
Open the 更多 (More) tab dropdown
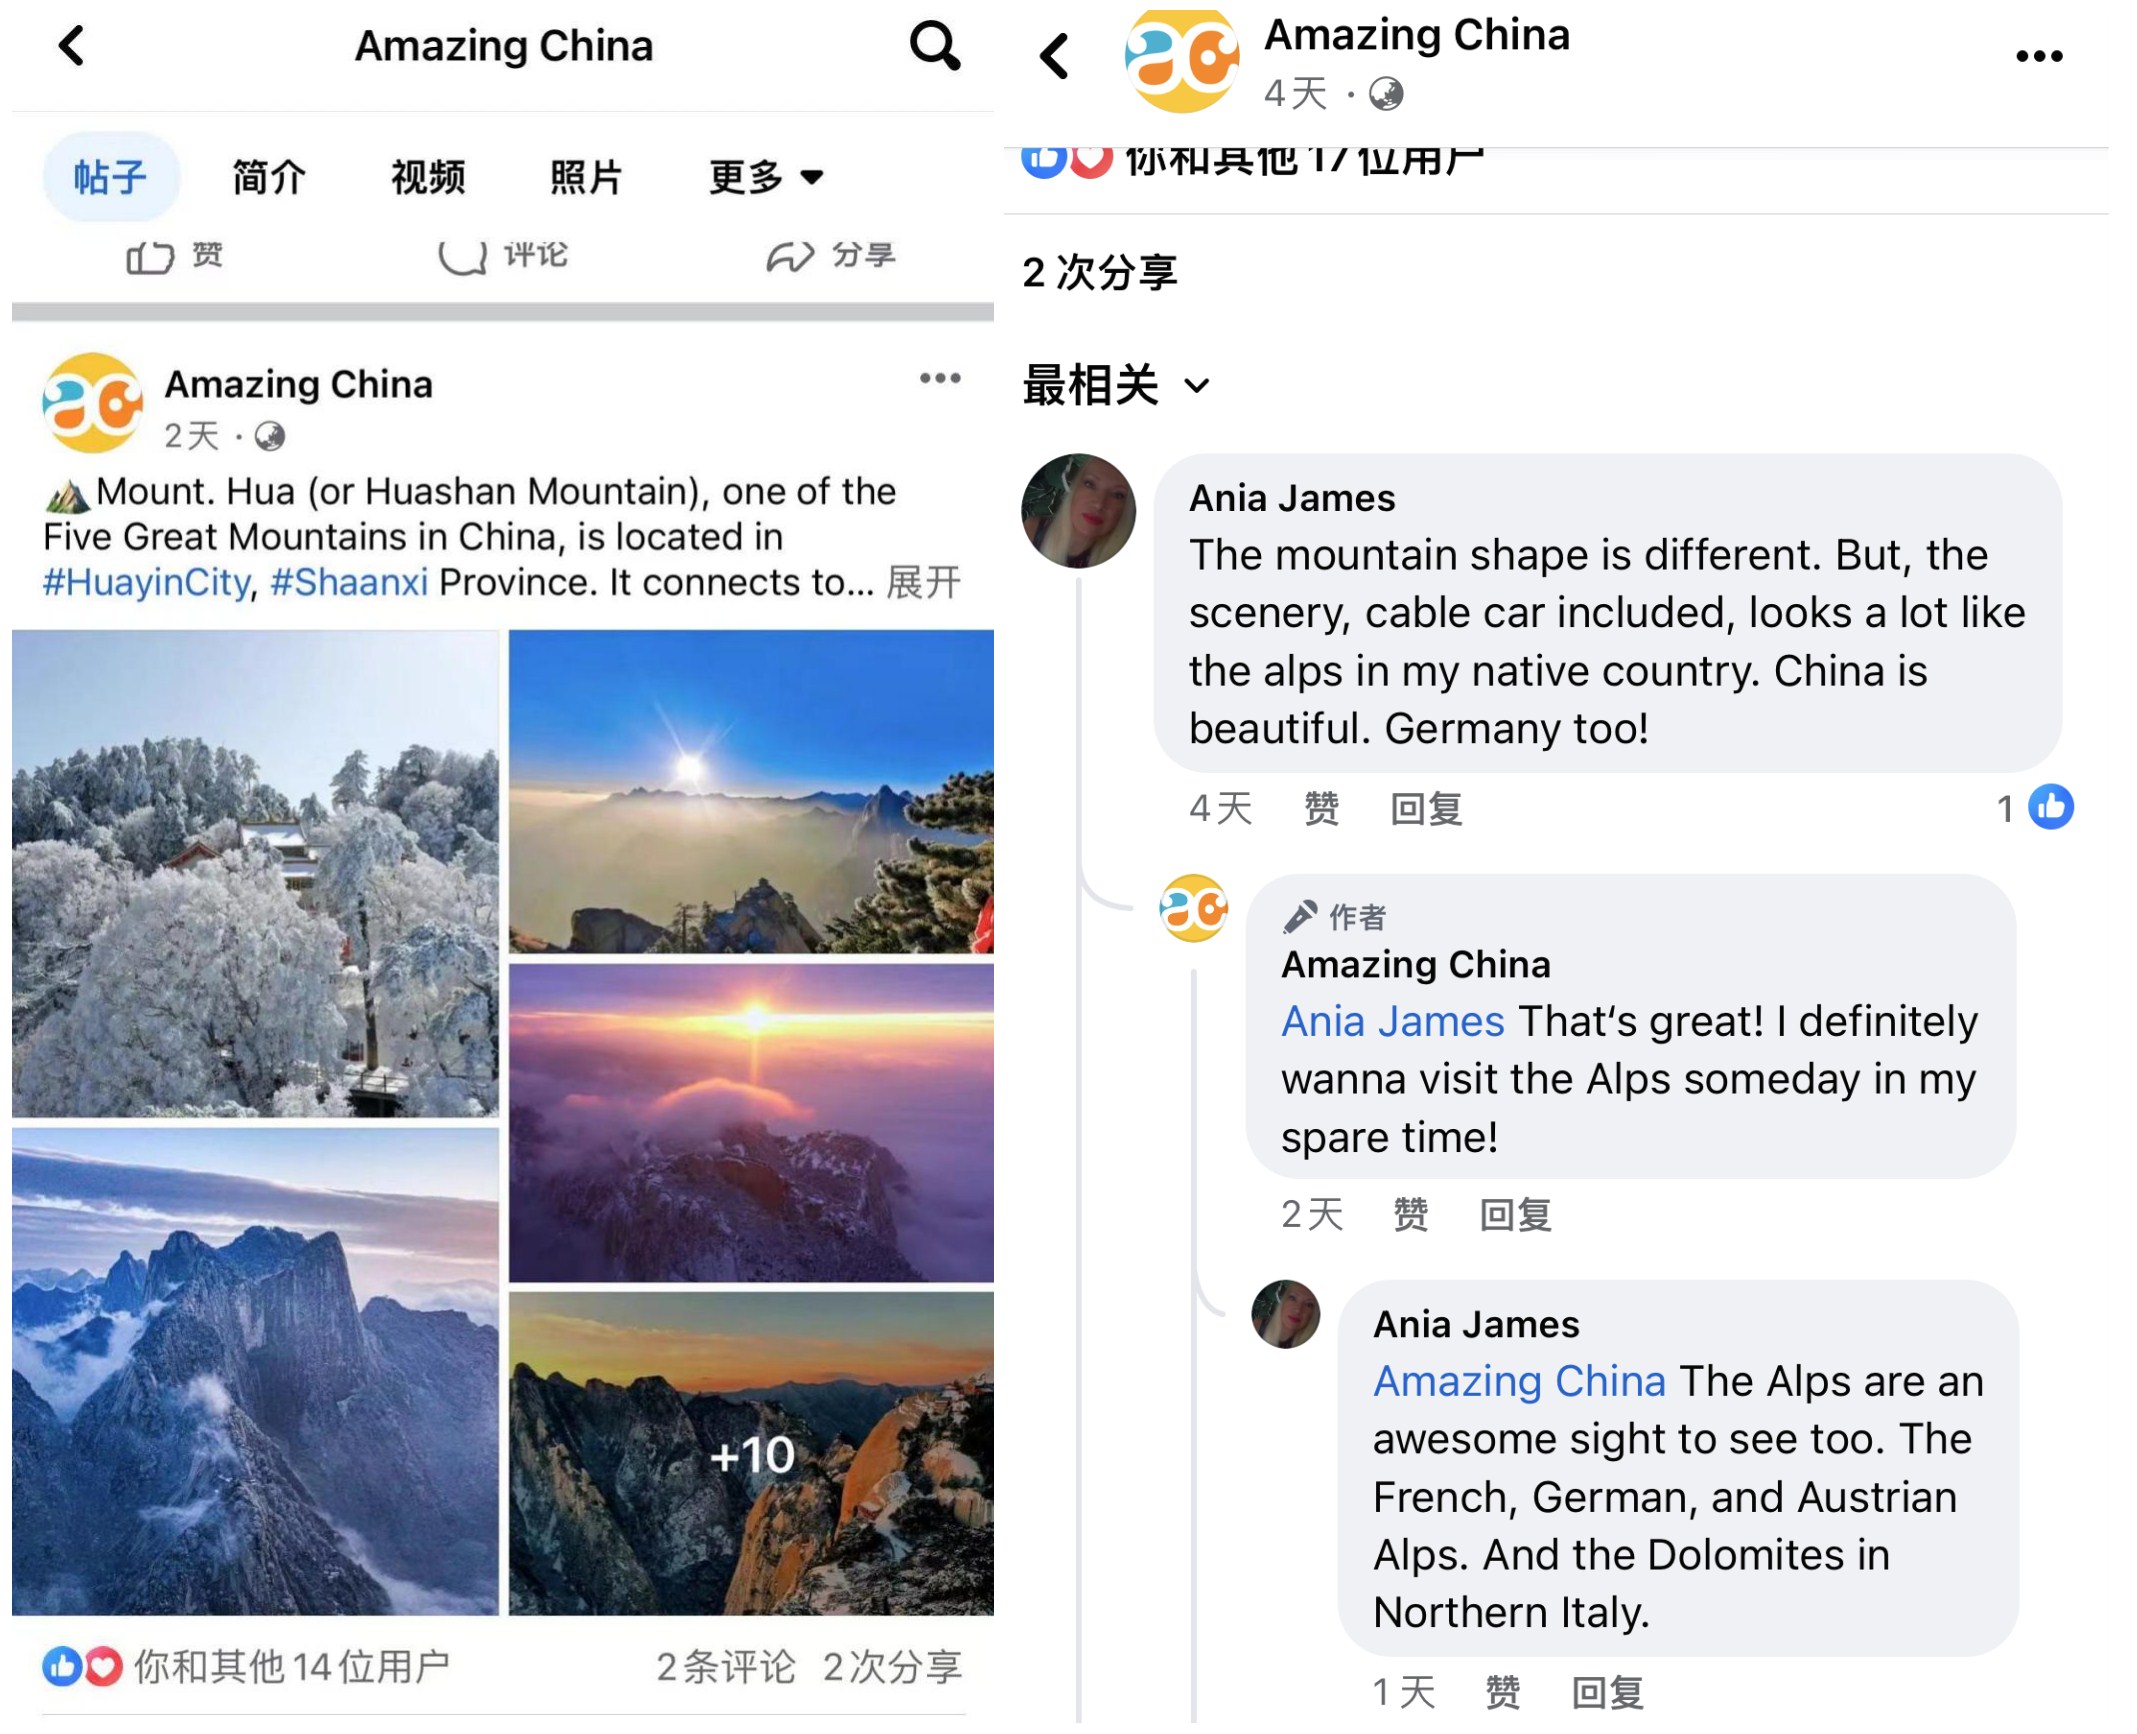click(765, 176)
